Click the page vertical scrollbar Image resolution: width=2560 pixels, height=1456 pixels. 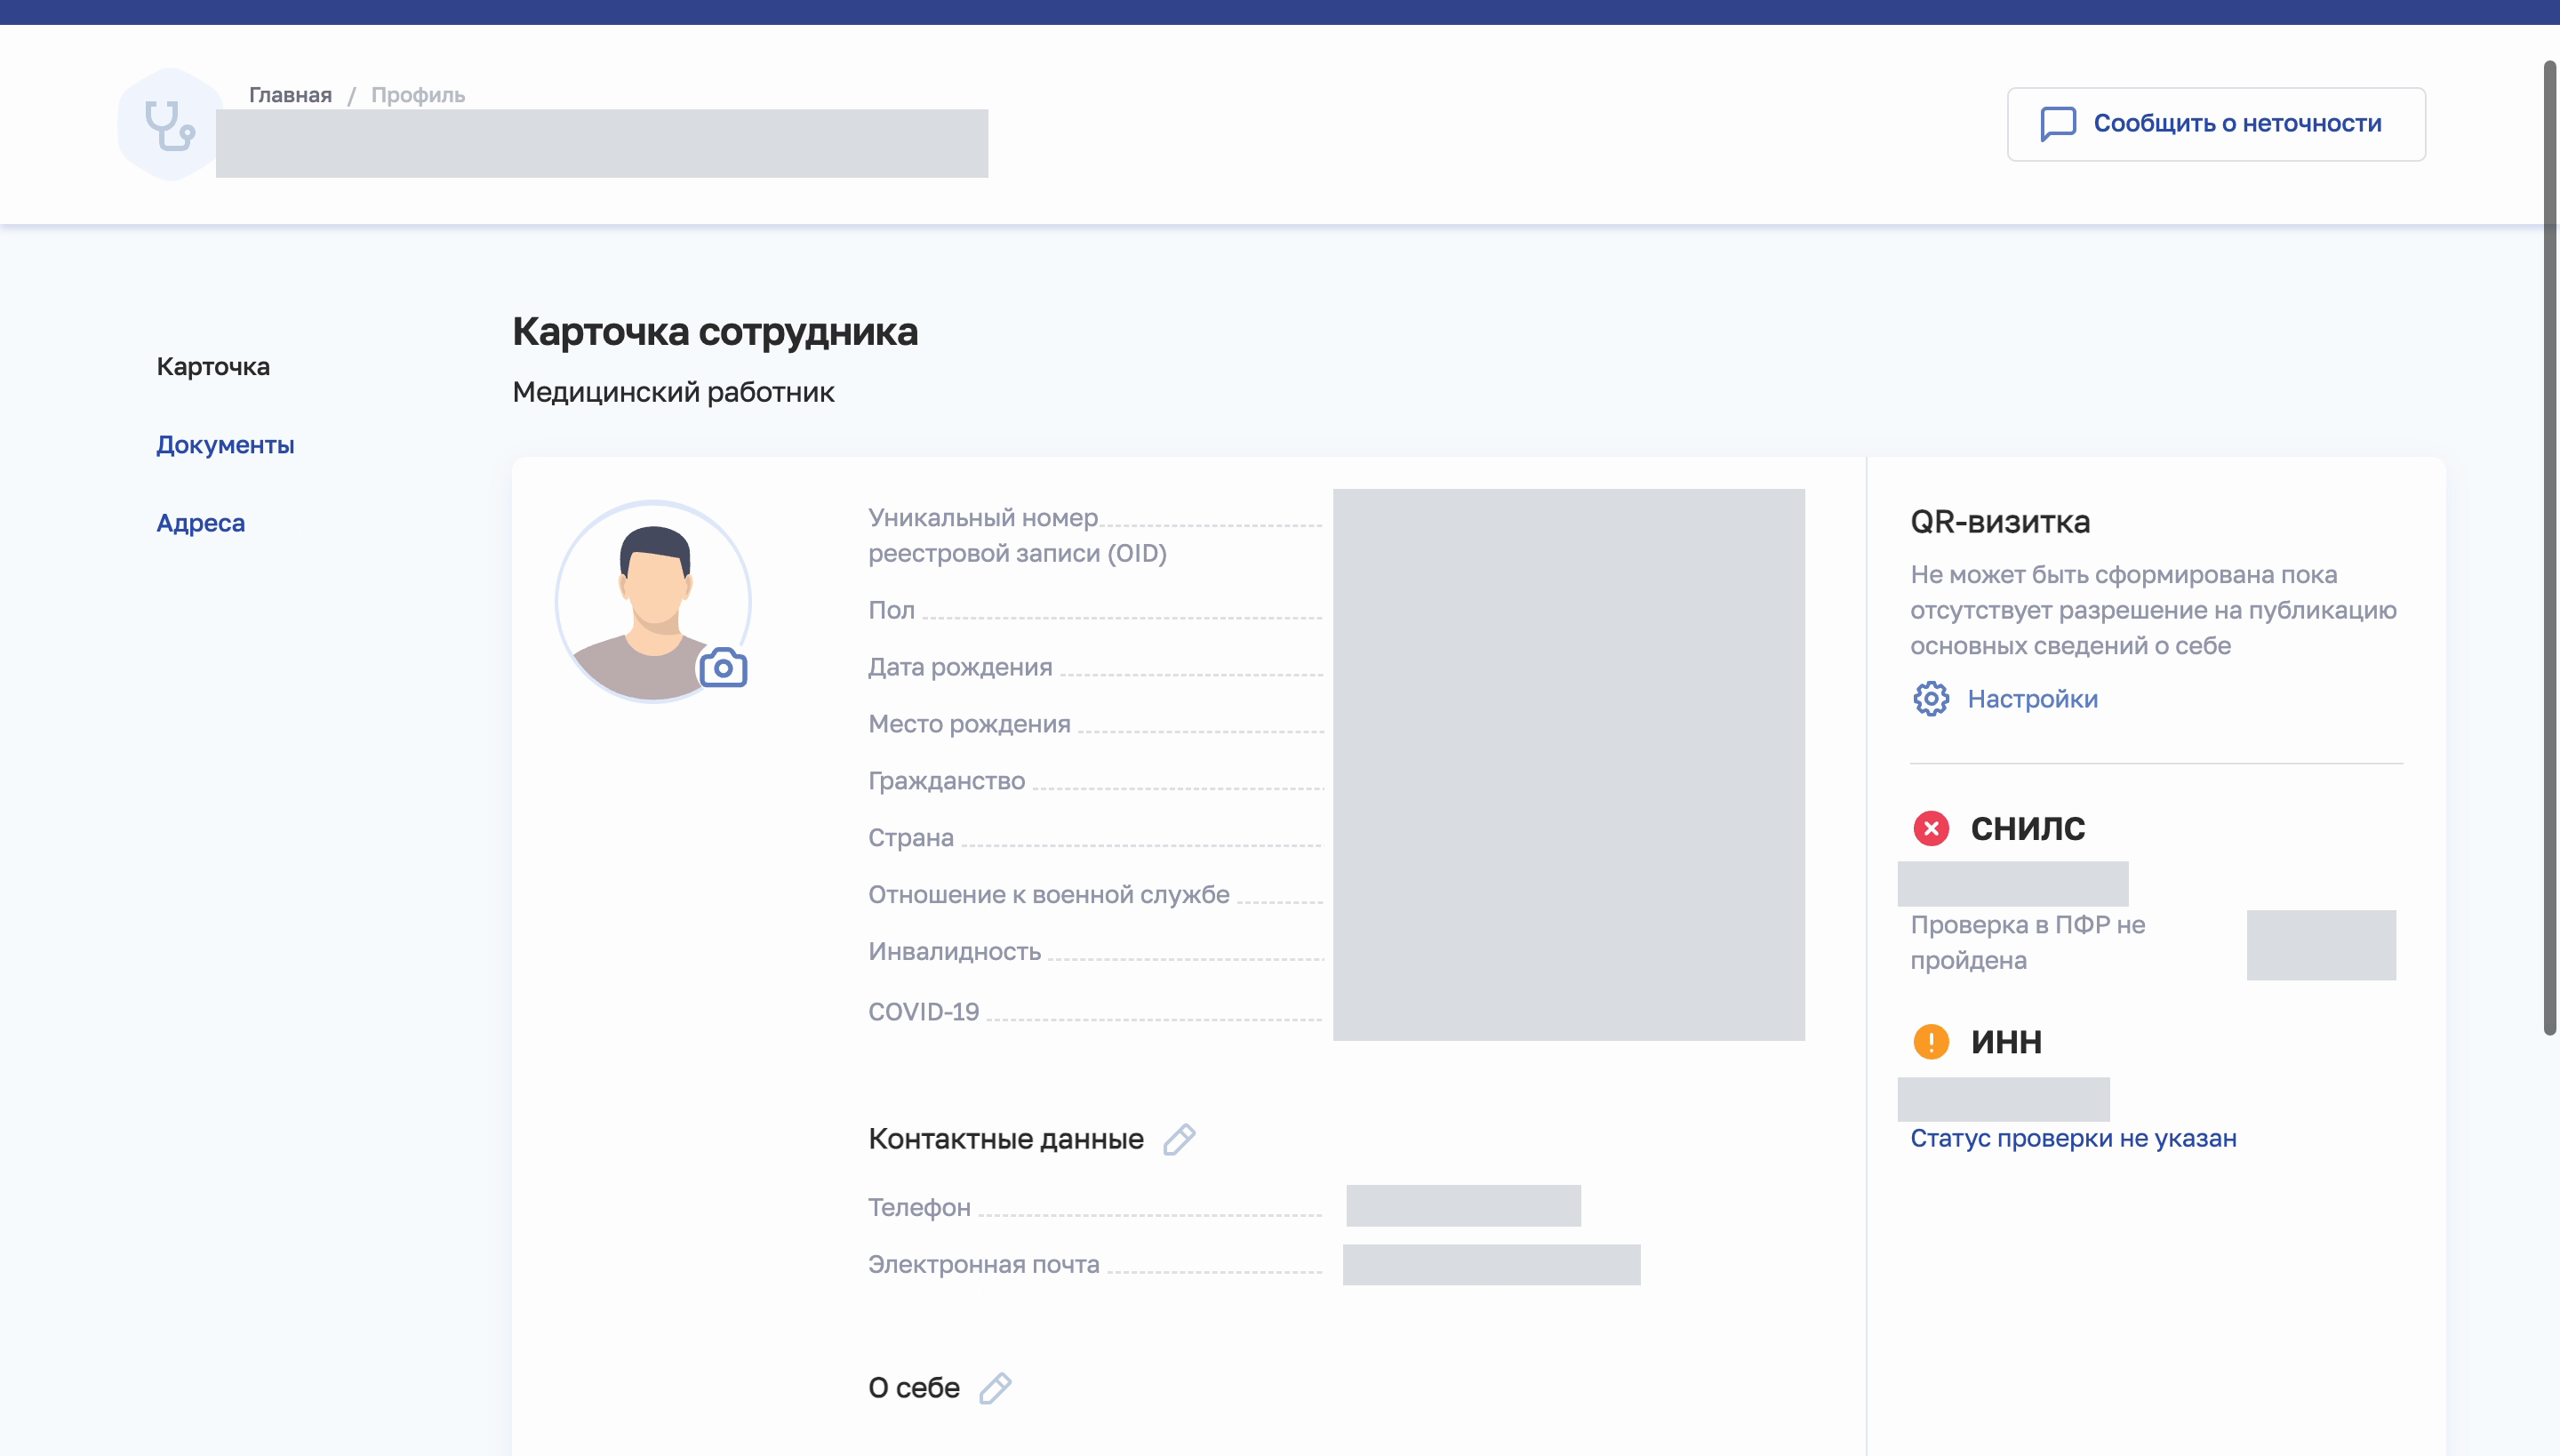pos(2550,548)
